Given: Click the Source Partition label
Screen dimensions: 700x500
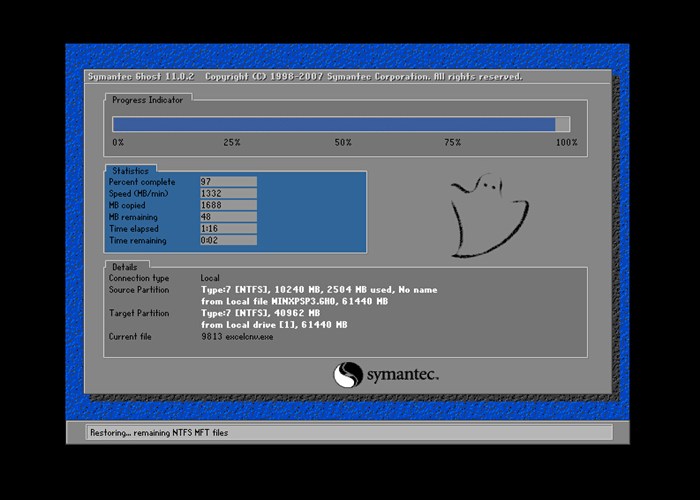Looking at the screenshot, I should pyautogui.click(x=139, y=290).
